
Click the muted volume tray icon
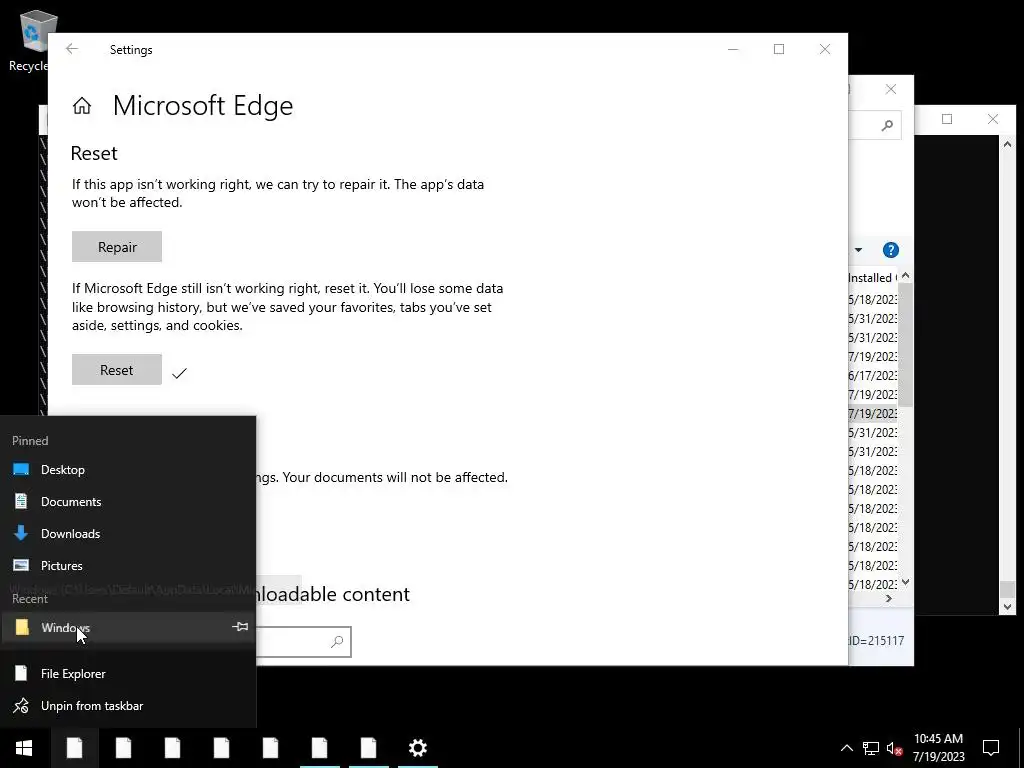point(895,748)
